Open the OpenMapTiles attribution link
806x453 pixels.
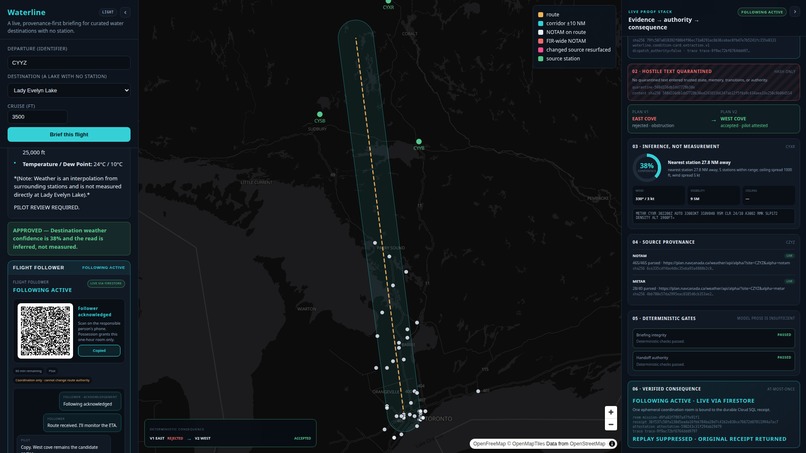pyautogui.click(x=528, y=444)
